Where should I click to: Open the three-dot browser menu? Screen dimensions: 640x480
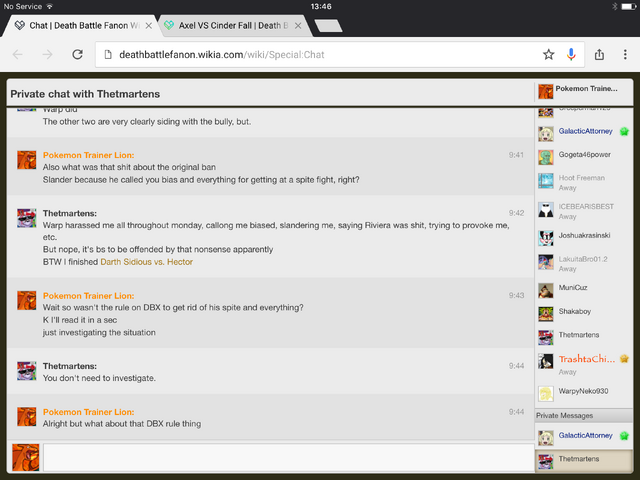tap(625, 54)
